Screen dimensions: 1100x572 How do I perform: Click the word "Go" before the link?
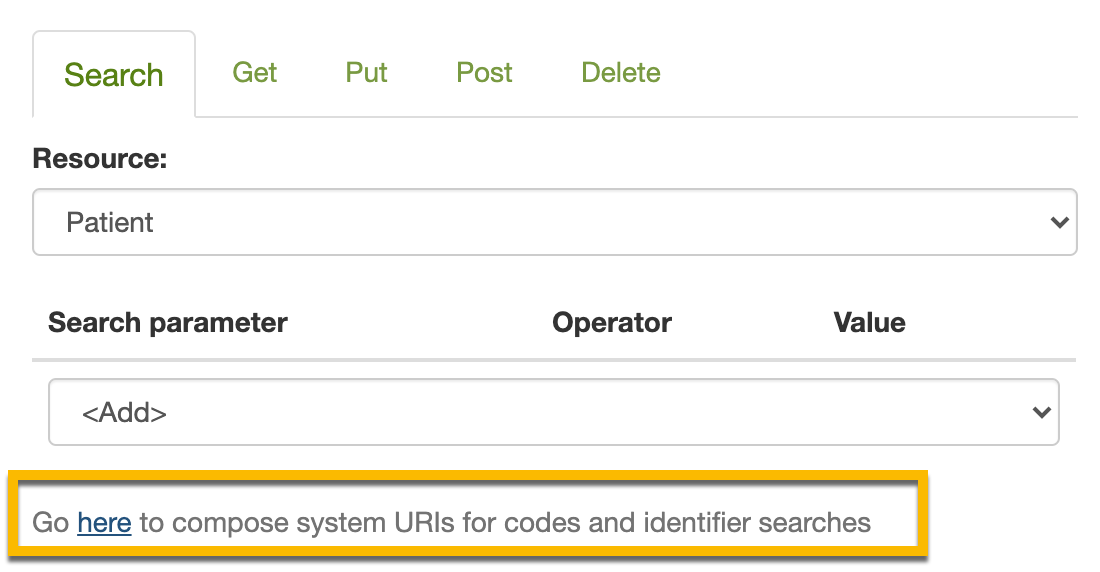tap(51, 523)
